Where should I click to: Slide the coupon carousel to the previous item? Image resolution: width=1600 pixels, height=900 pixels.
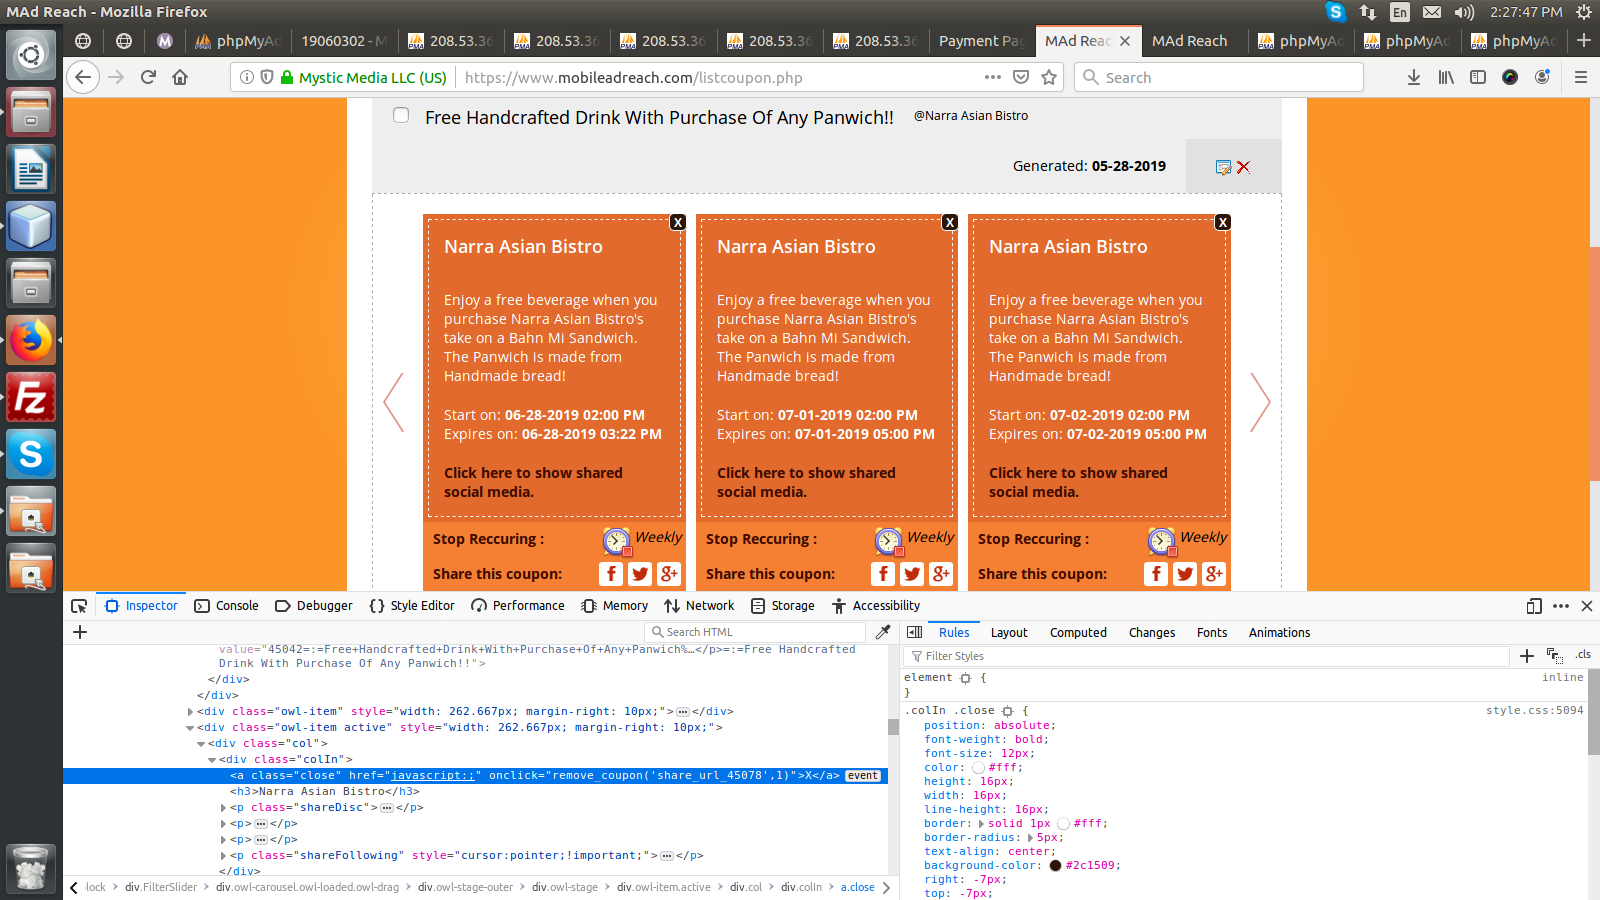(394, 402)
